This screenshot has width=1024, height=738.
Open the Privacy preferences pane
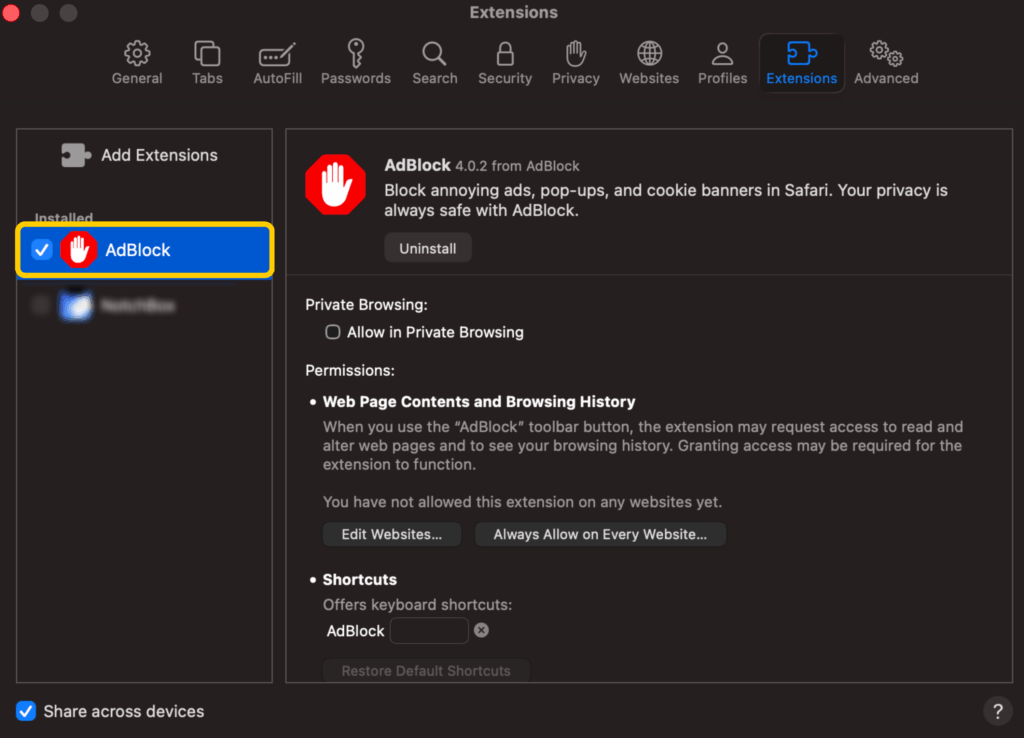[575, 63]
